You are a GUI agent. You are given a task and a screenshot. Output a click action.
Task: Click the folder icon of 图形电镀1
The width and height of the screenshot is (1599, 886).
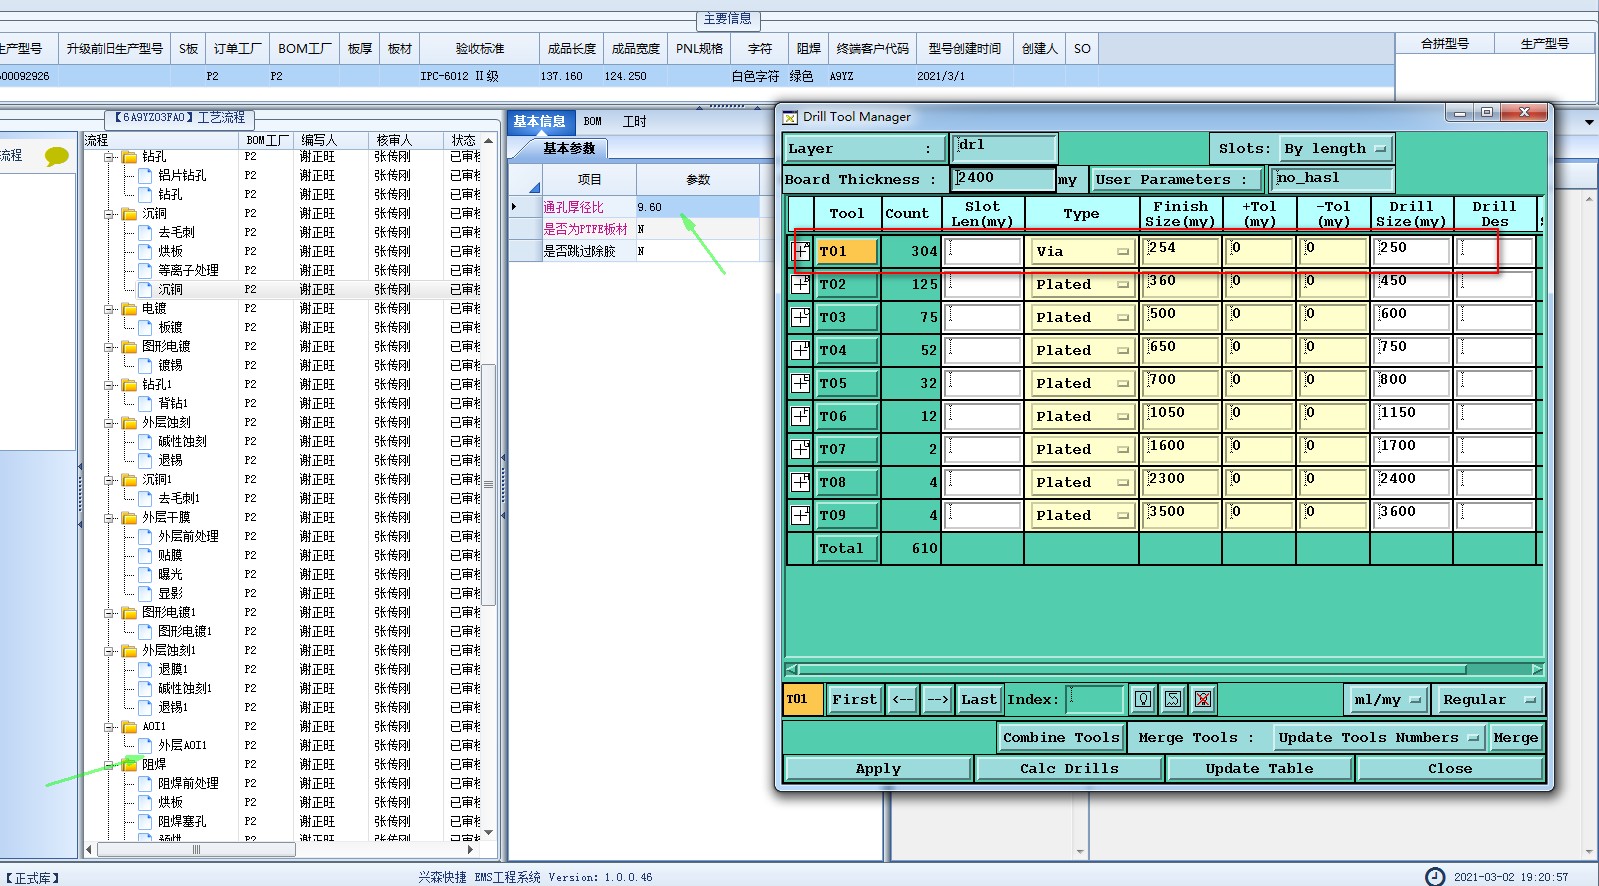(129, 613)
